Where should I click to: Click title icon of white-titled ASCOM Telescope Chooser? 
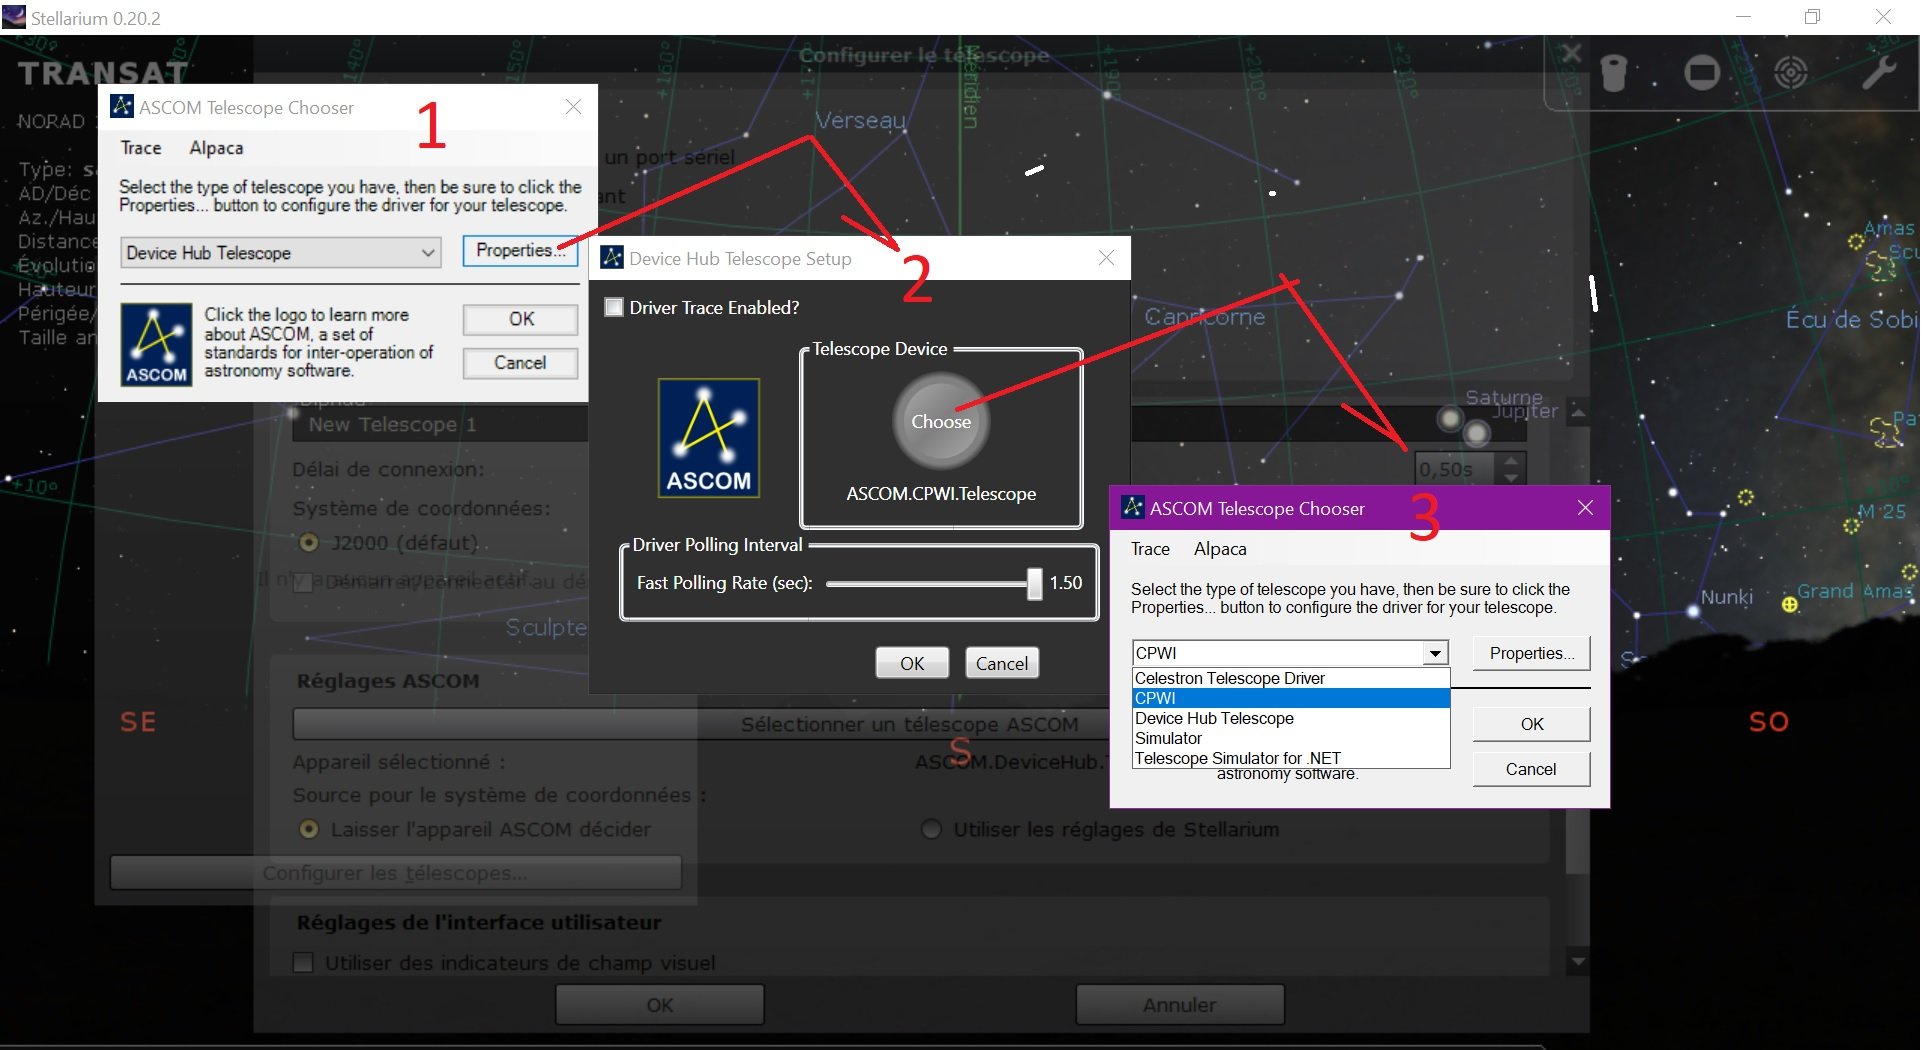pyautogui.click(x=122, y=106)
